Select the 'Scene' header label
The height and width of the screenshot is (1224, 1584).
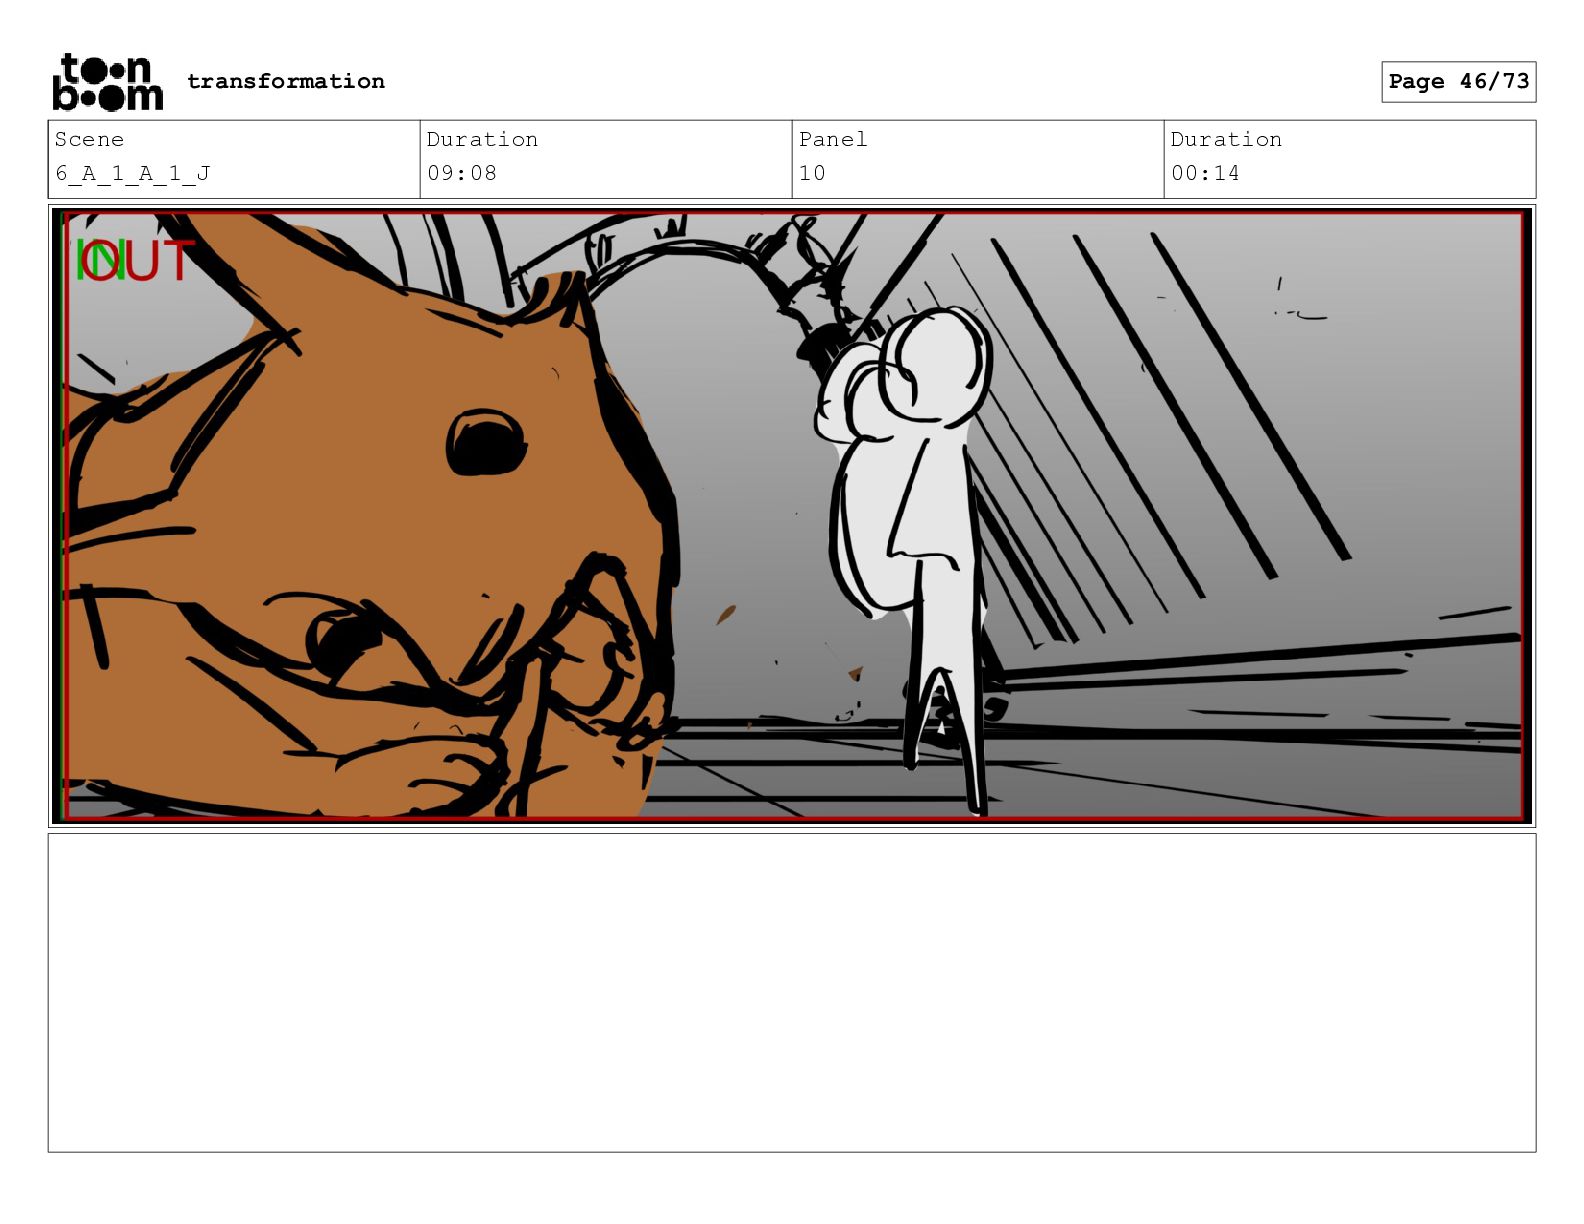pyautogui.click(x=89, y=139)
